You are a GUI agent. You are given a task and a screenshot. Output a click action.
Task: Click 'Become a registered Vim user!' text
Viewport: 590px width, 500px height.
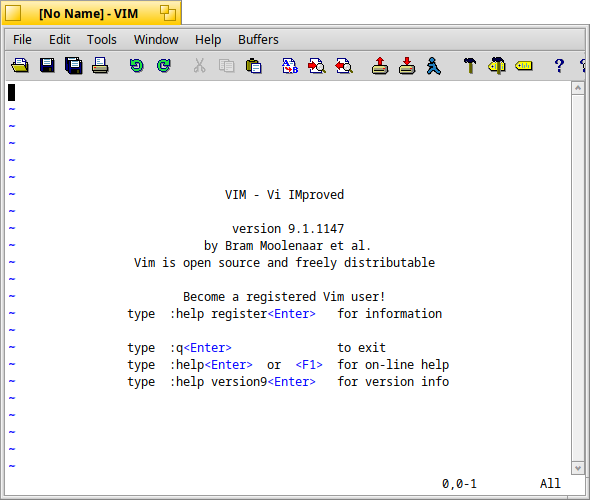(x=284, y=297)
